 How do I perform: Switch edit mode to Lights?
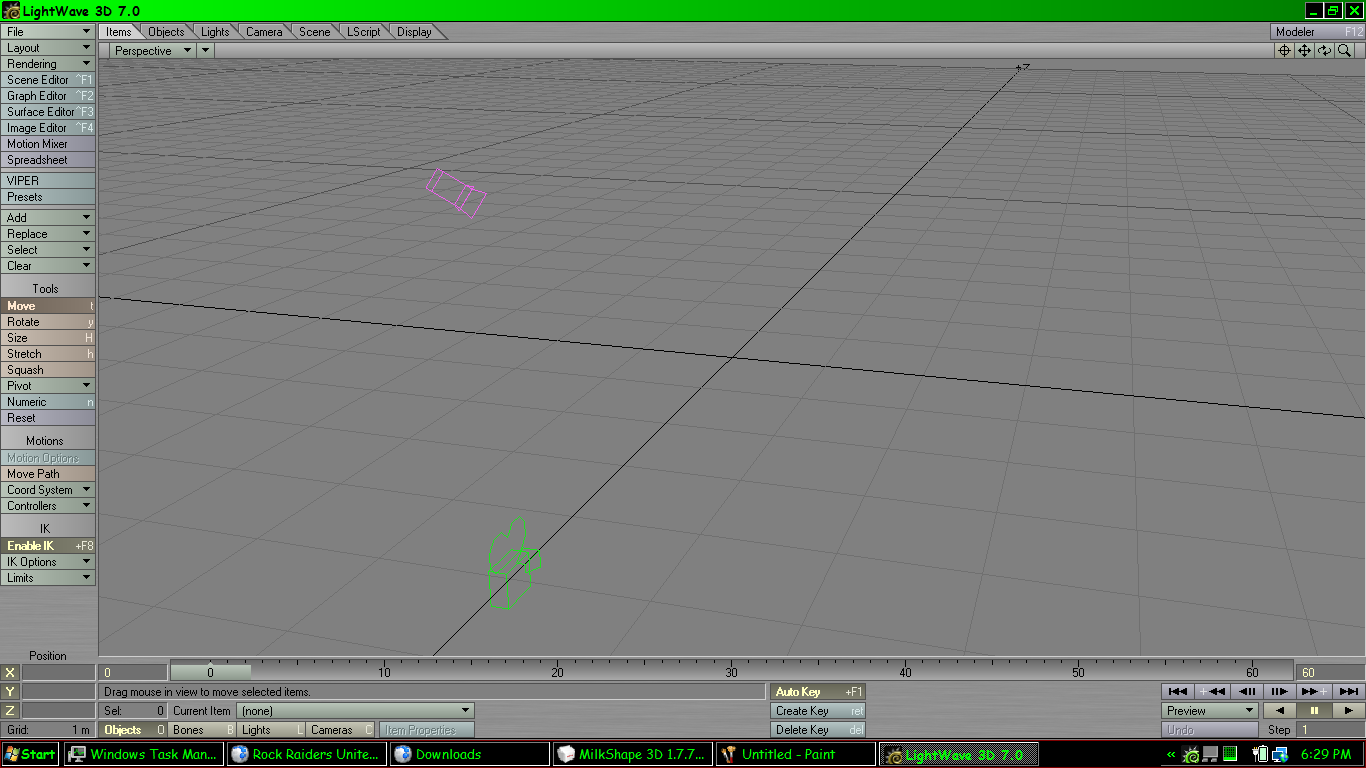[x=271, y=730]
